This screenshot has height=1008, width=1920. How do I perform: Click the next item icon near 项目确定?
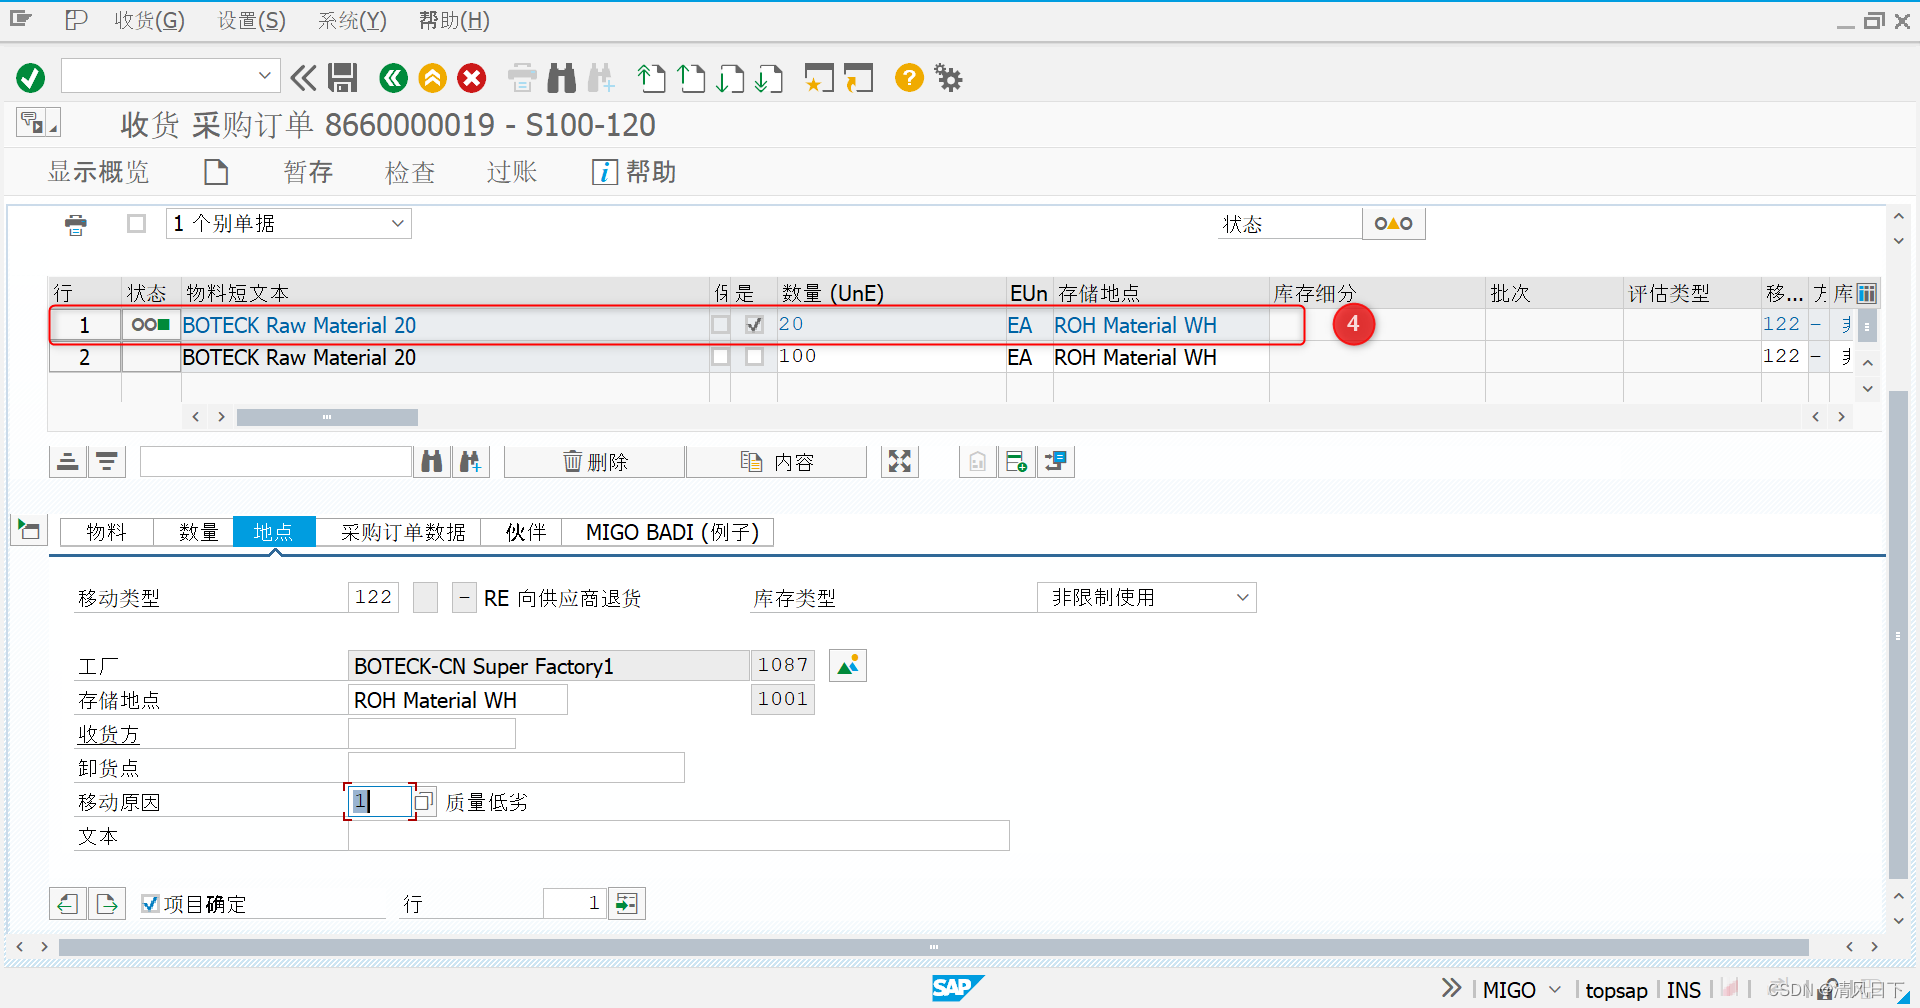pyautogui.click(x=107, y=904)
